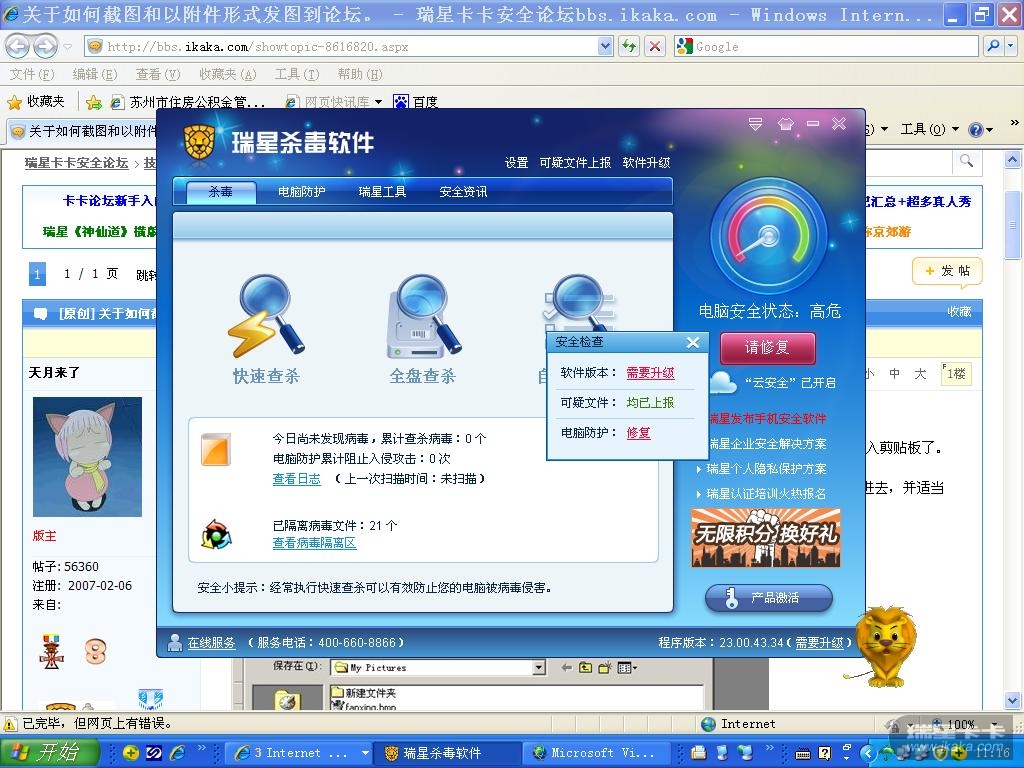This screenshot has height=768, width=1024.
Task: Open IE 工具(O) dropdown menu
Action: click(929, 129)
